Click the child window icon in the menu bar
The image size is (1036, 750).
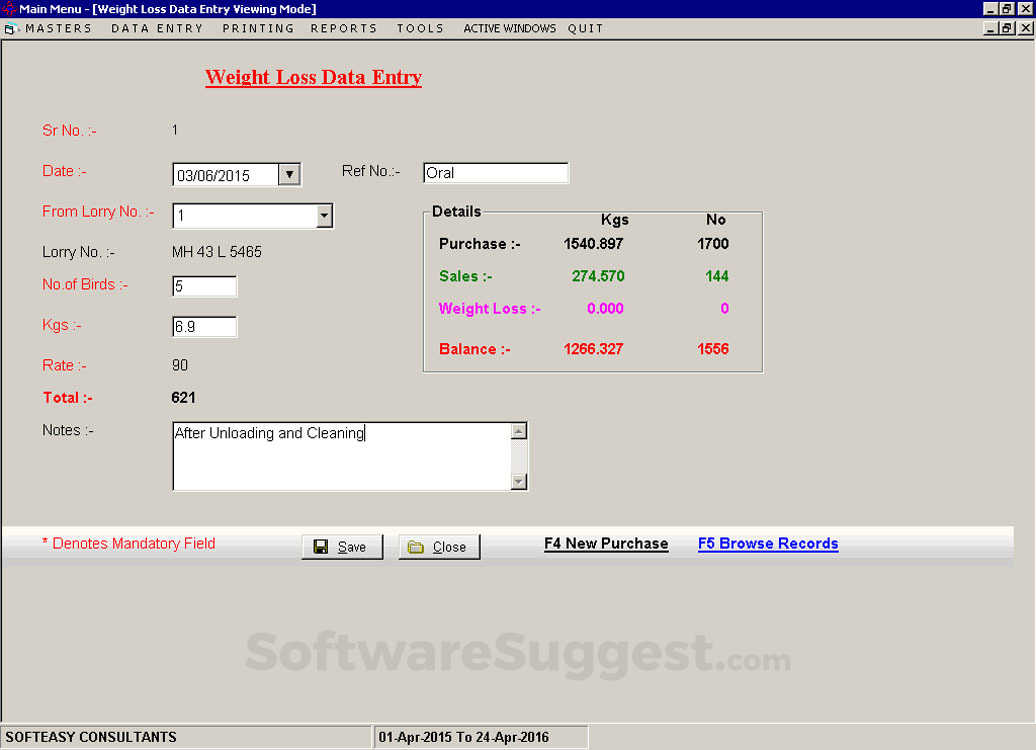pos(10,29)
